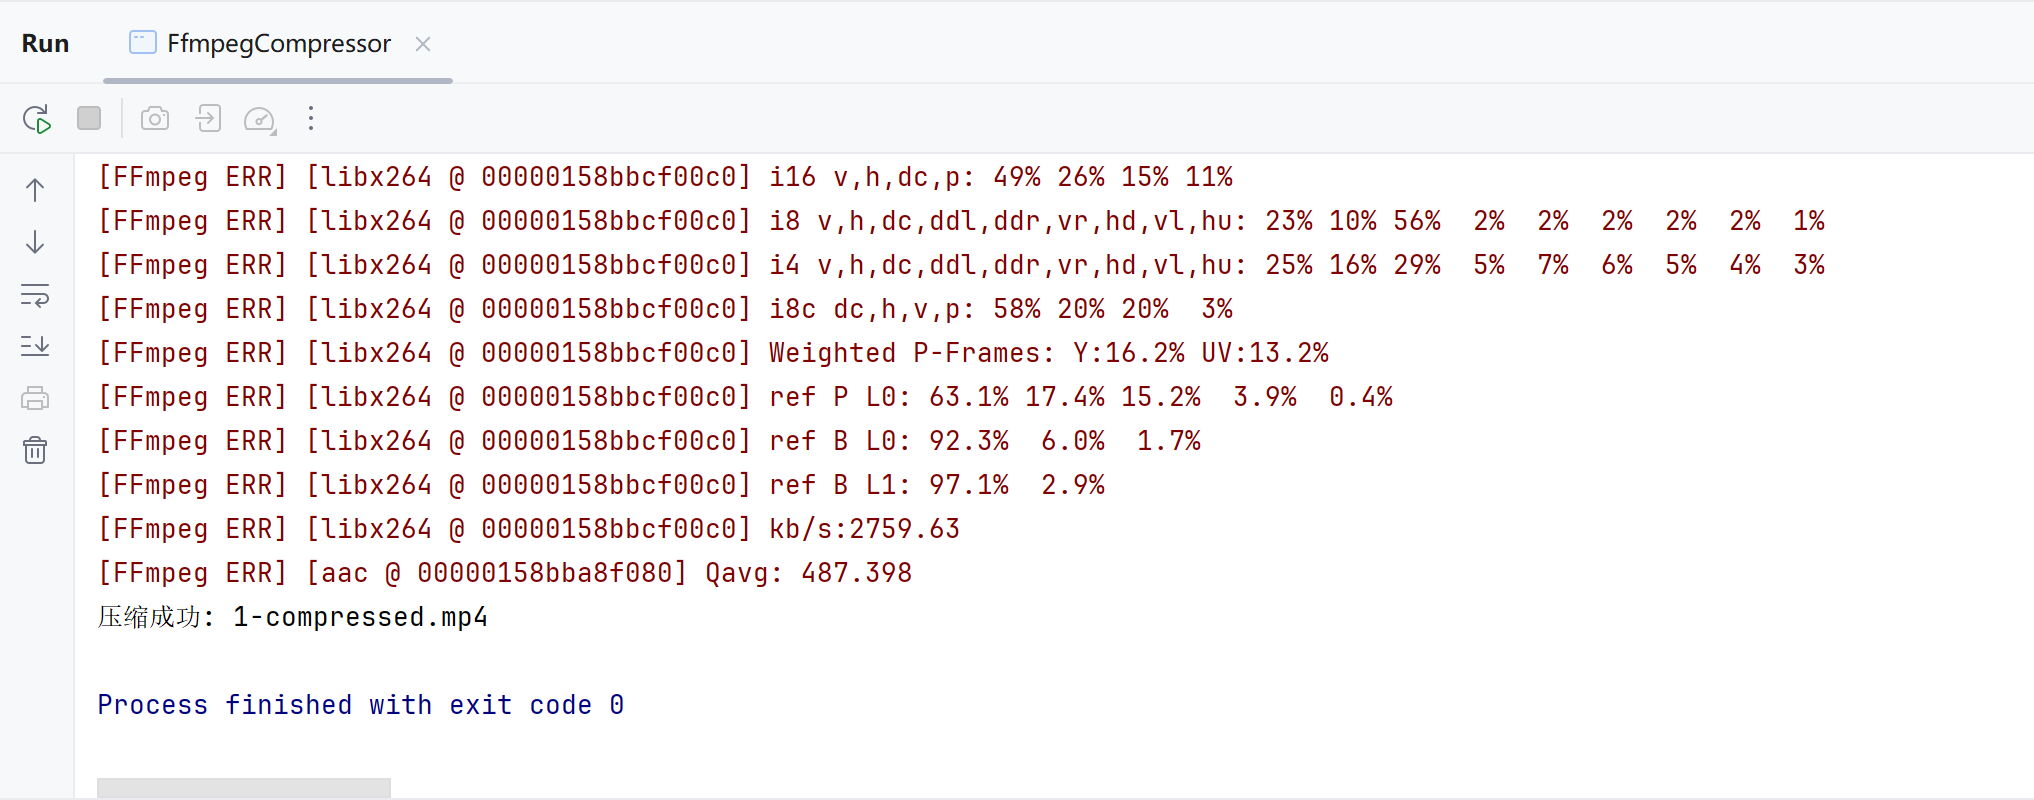The image size is (2034, 800).
Task: Open the more options vertical dots menu
Action: tap(311, 119)
